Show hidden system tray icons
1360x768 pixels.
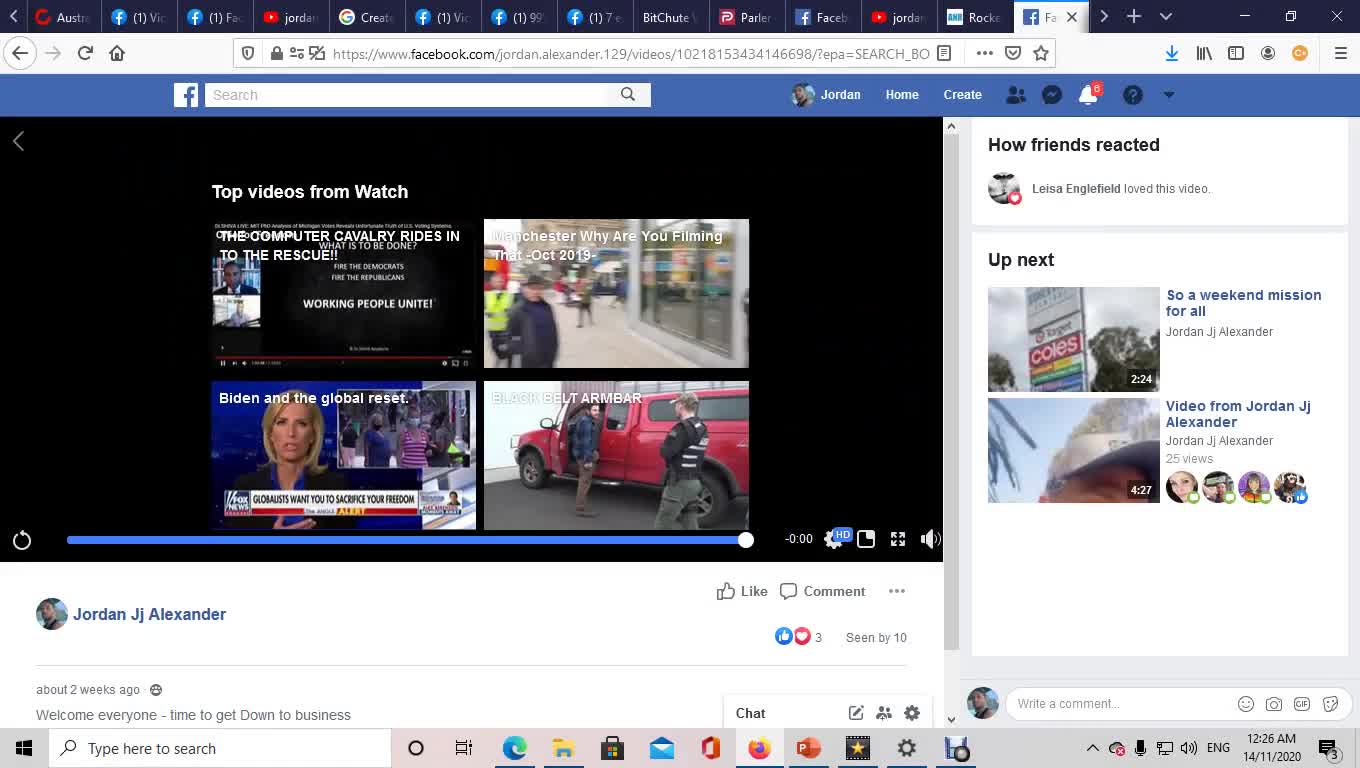(1093, 748)
